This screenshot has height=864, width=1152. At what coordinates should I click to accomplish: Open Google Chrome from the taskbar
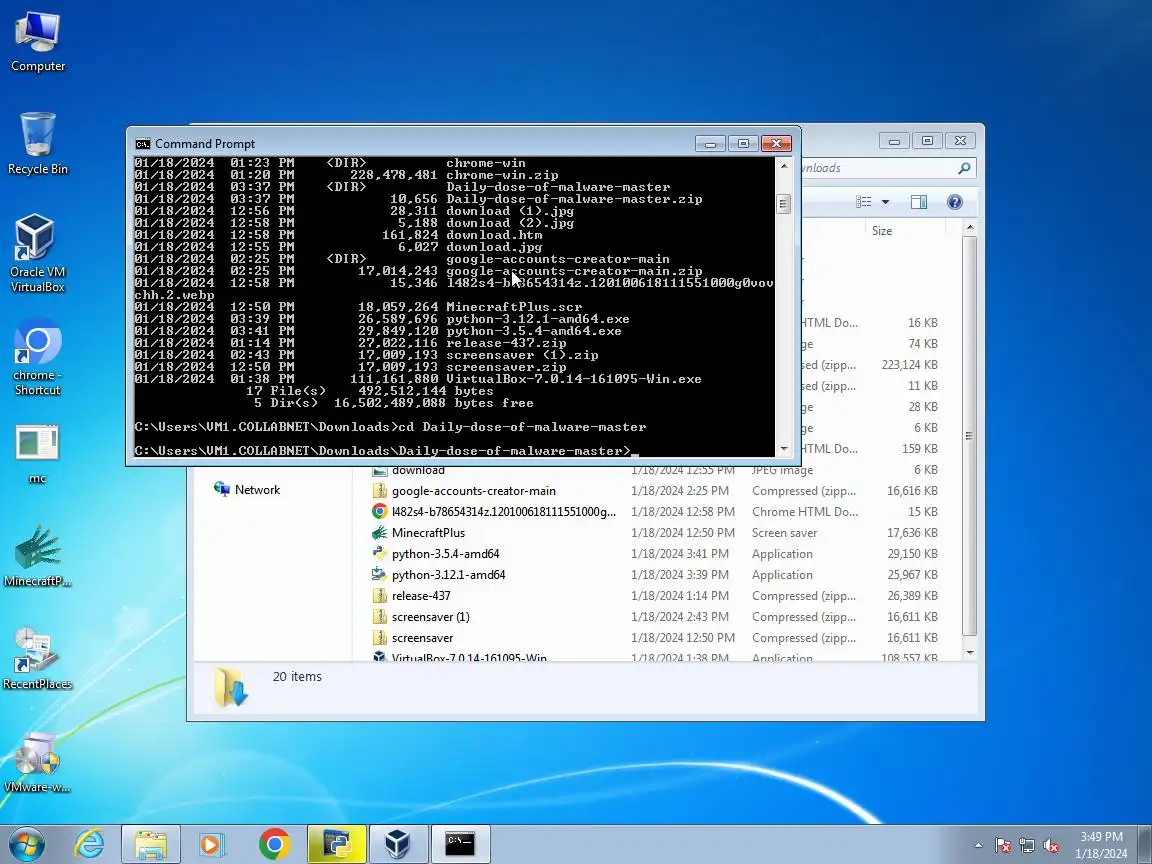tap(274, 844)
